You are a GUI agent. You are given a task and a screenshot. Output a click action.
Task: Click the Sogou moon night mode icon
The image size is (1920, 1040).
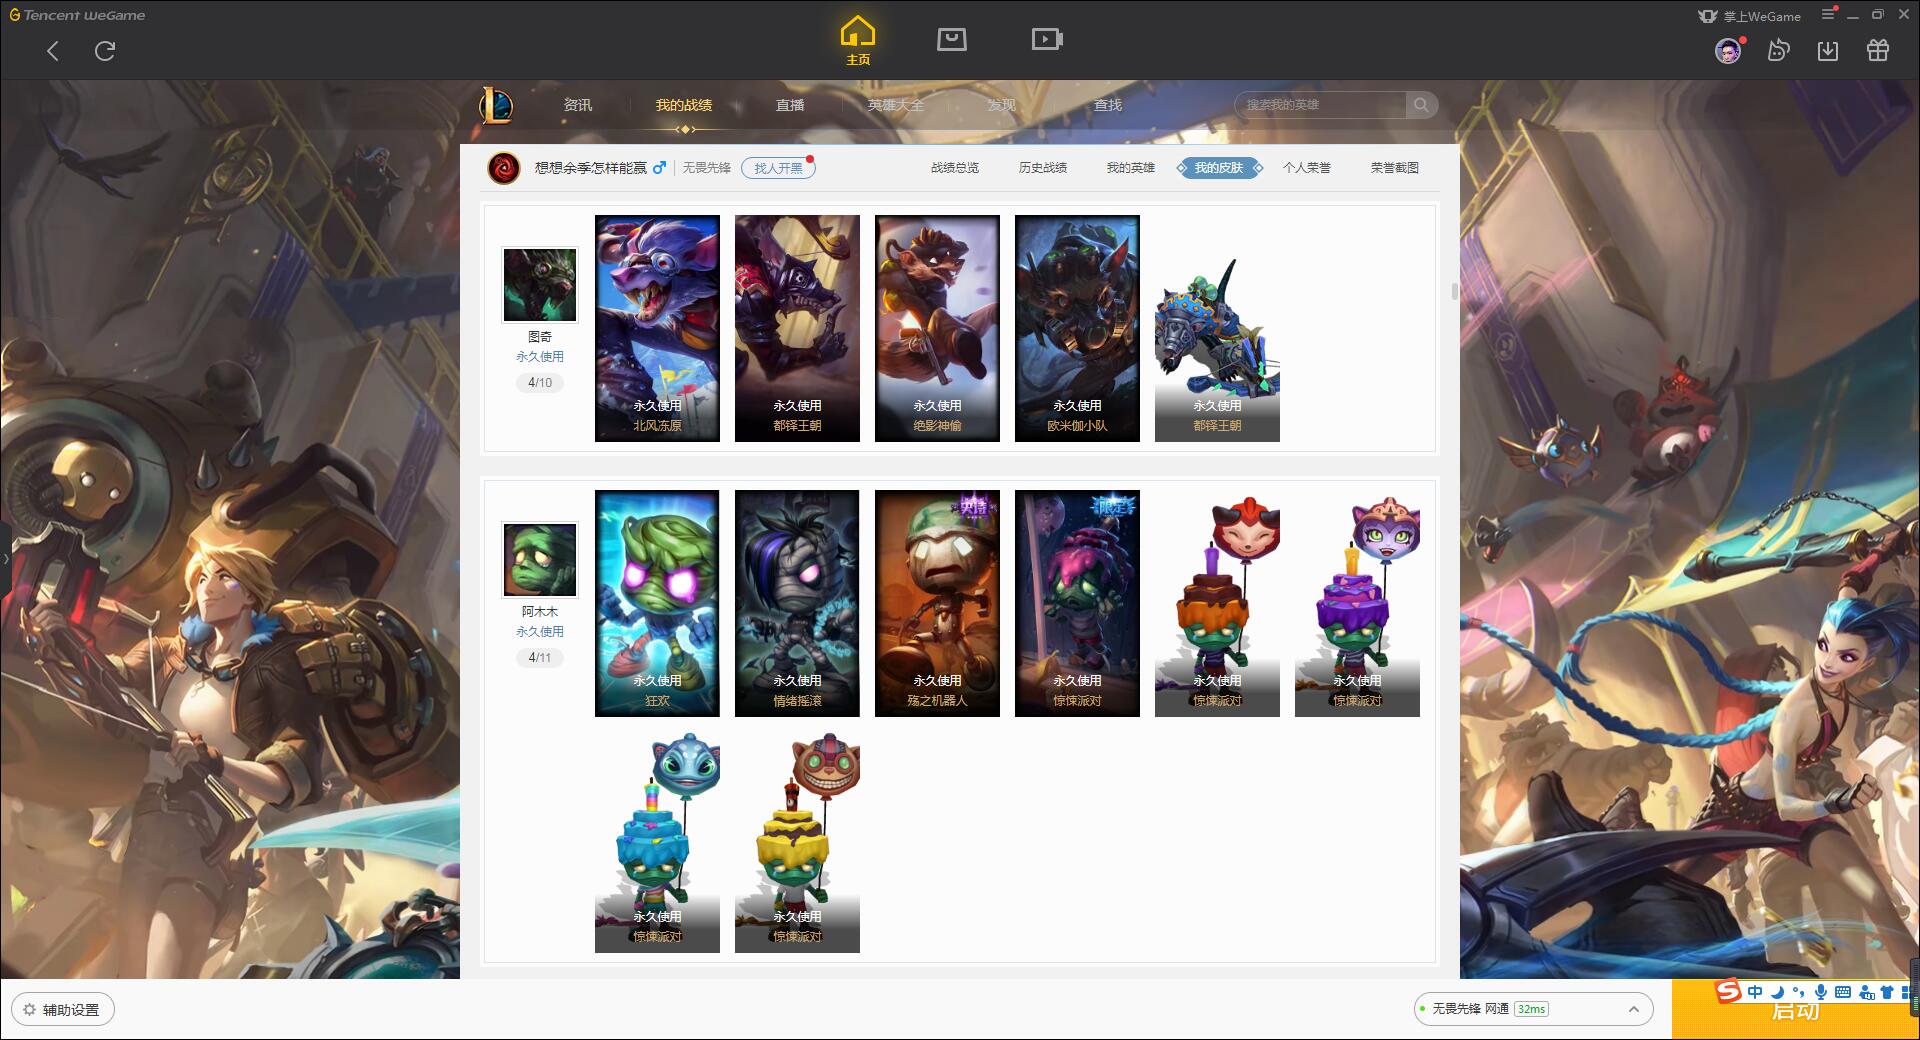pyautogui.click(x=1777, y=992)
